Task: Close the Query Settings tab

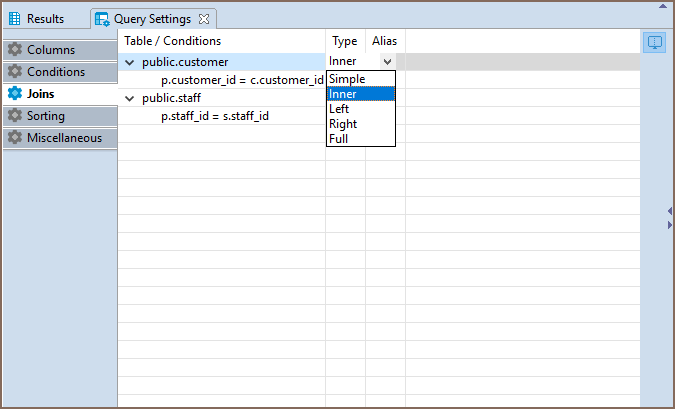Action: tap(203, 19)
